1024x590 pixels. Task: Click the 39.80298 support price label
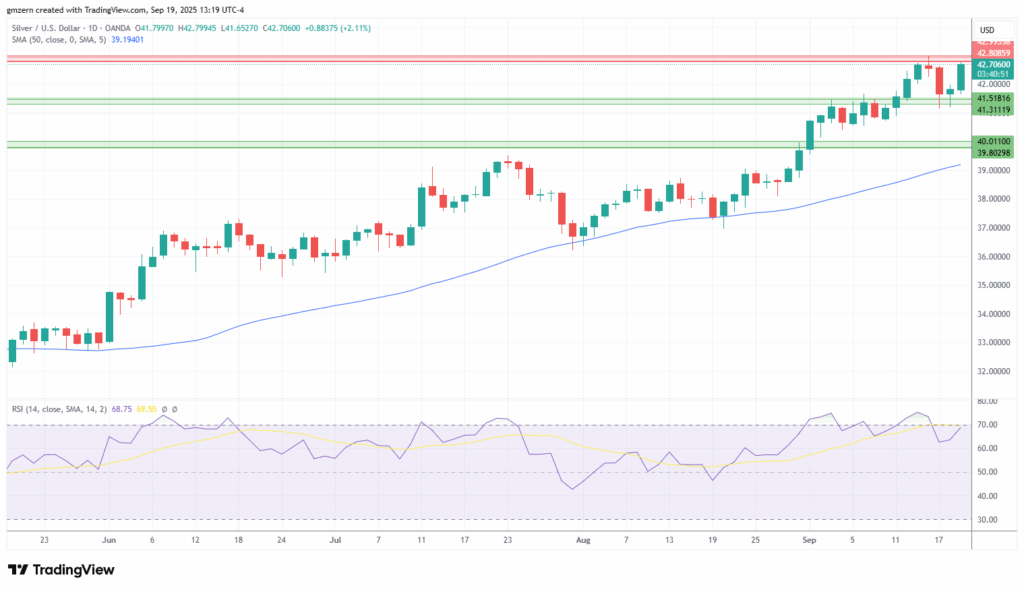993,152
